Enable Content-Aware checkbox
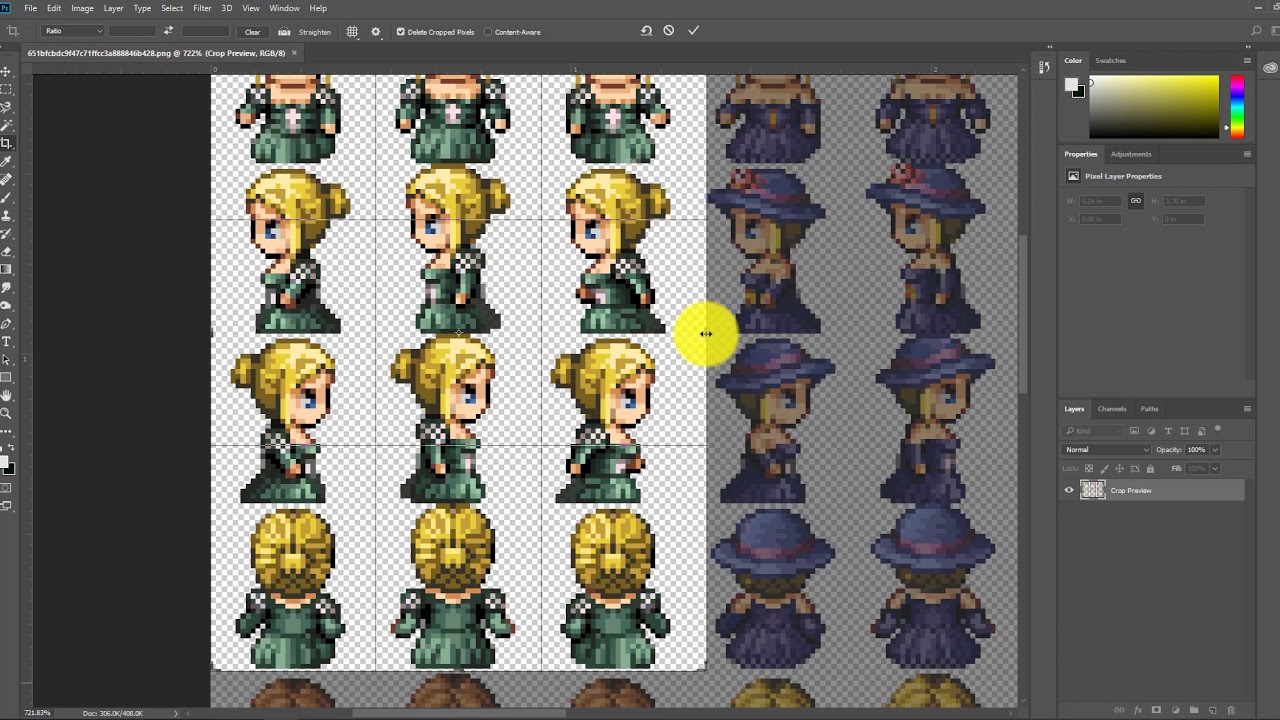Viewport: 1280px width, 720px height. pyautogui.click(x=488, y=32)
